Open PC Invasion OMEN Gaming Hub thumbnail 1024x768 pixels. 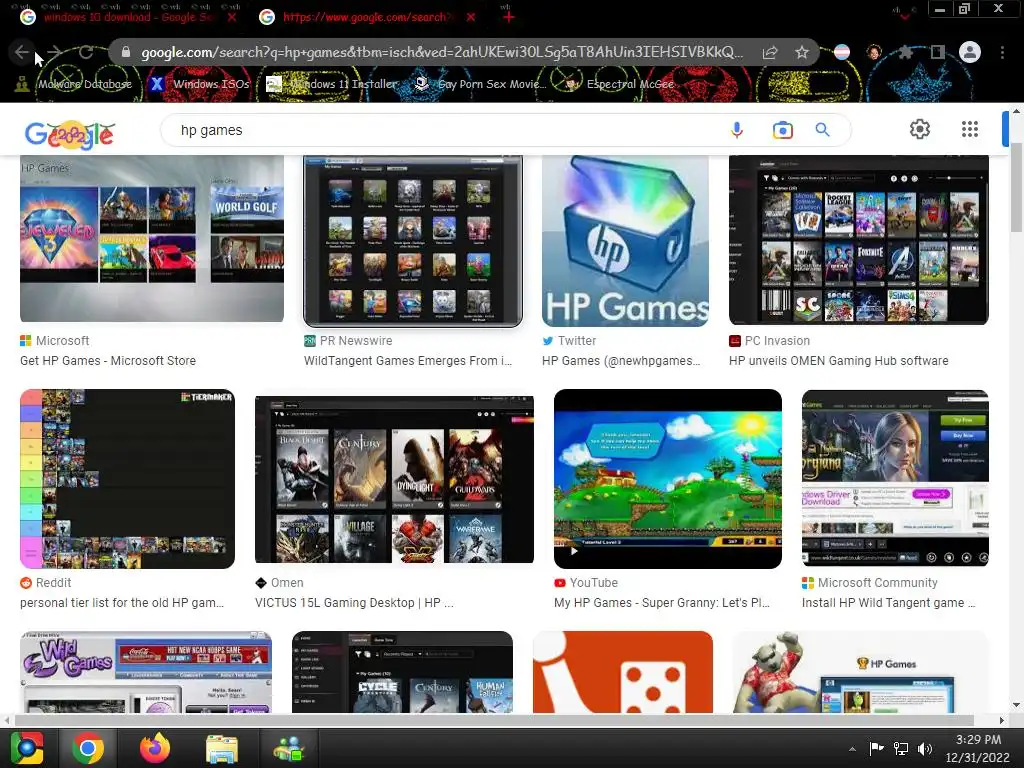pyautogui.click(x=859, y=240)
